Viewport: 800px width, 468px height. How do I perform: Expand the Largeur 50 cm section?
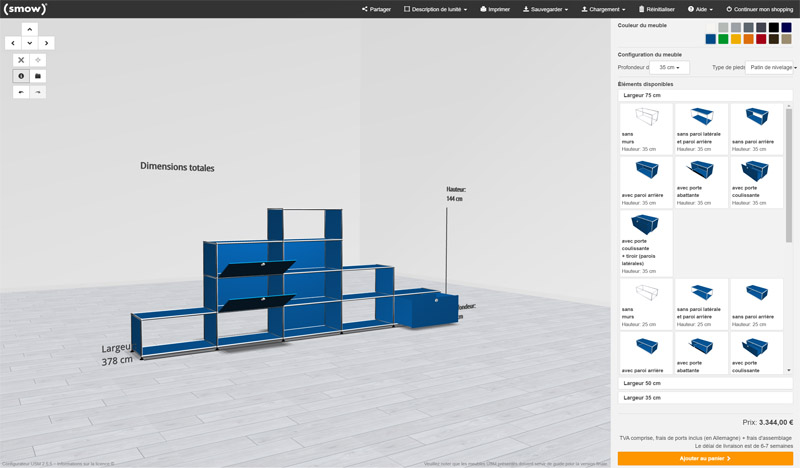[705, 383]
